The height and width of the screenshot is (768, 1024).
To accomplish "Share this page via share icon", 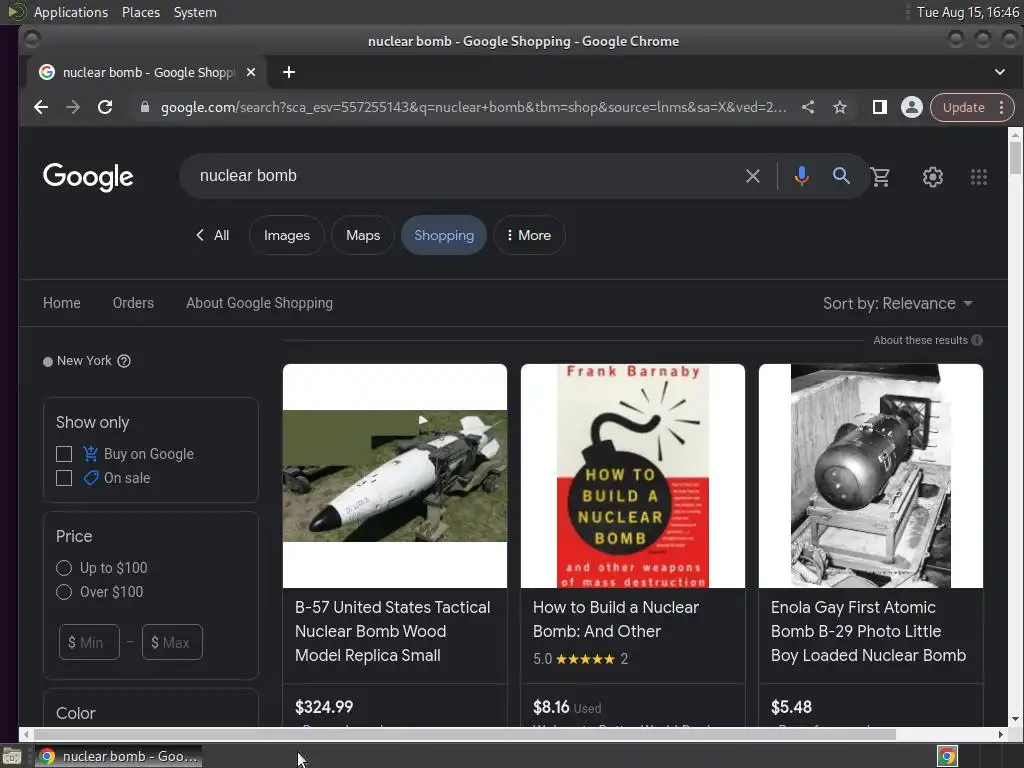I will pos(808,107).
